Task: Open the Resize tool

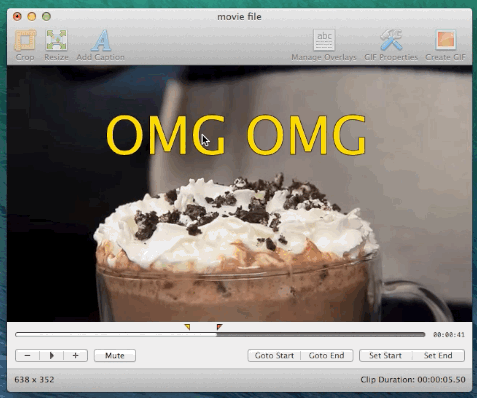Action: point(56,40)
